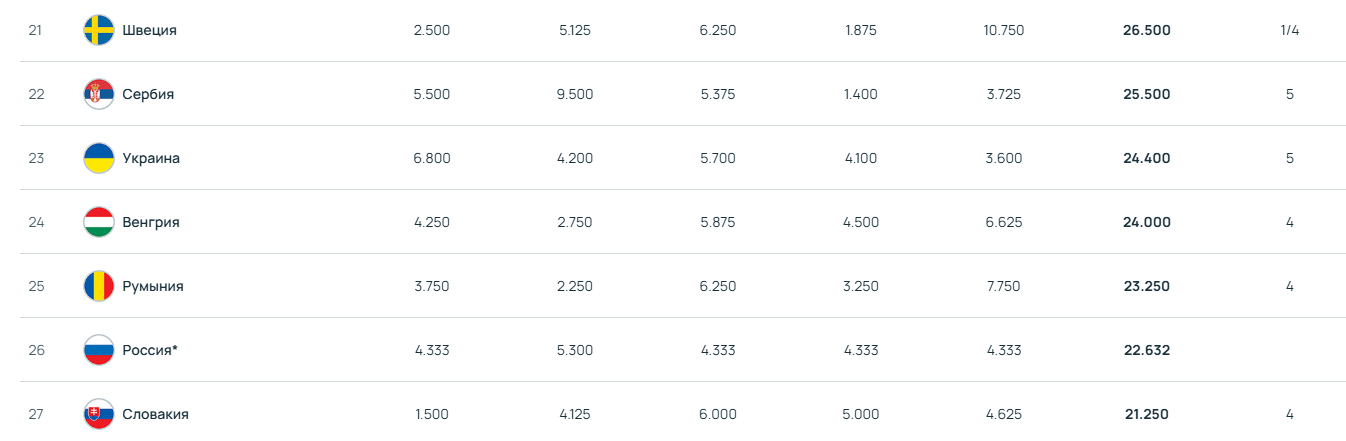Open the Швеция country link

149,30
